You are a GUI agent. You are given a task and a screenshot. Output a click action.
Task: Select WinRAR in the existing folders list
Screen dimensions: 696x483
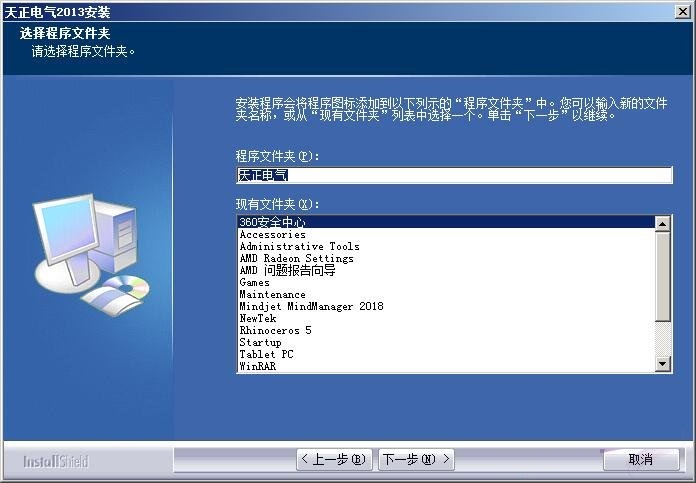(446, 366)
